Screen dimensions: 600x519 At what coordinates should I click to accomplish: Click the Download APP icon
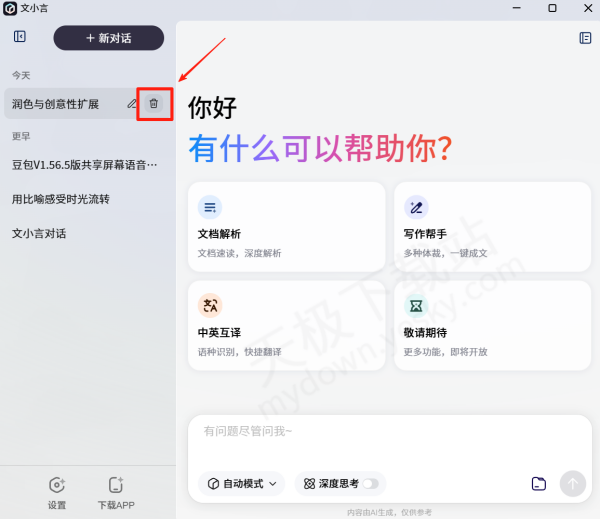click(x=116, y=485)
